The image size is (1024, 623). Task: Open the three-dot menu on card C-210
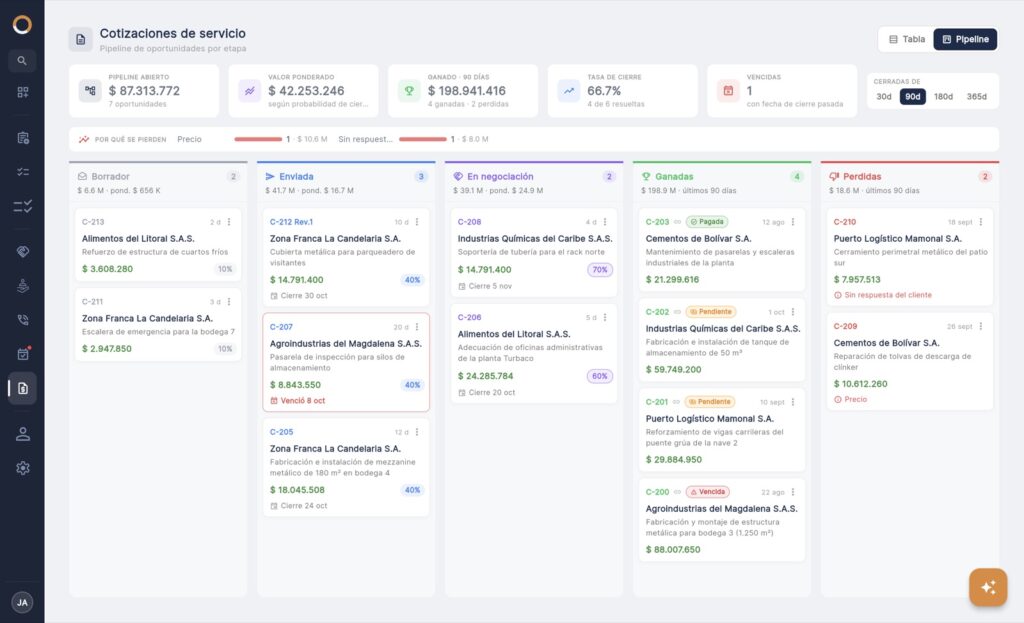tap(981, 222)
